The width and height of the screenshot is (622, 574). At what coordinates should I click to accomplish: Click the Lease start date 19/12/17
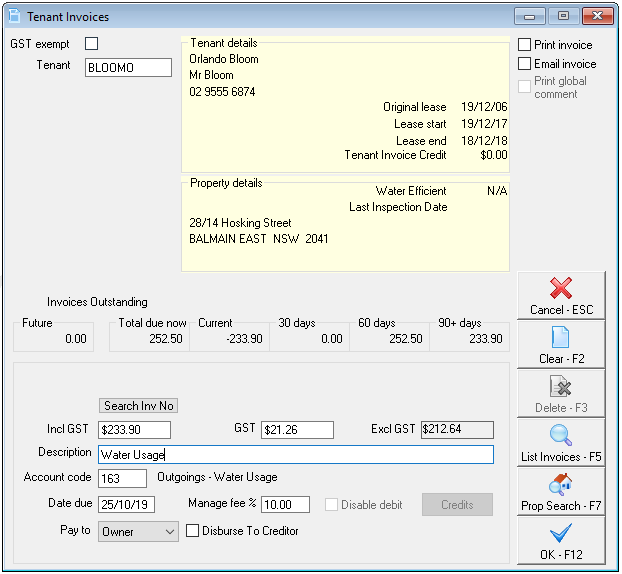[484, 124]
